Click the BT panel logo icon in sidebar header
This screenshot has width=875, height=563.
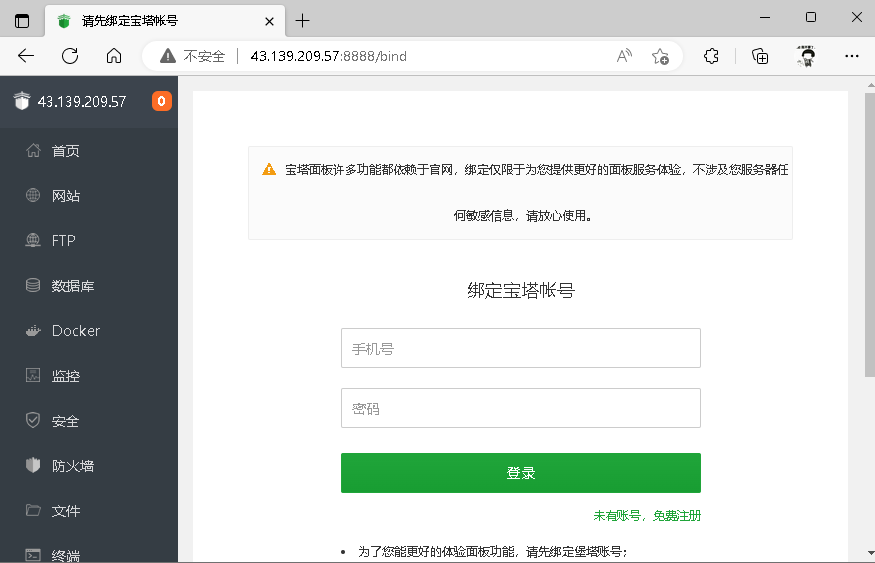(x=22, y=101)
